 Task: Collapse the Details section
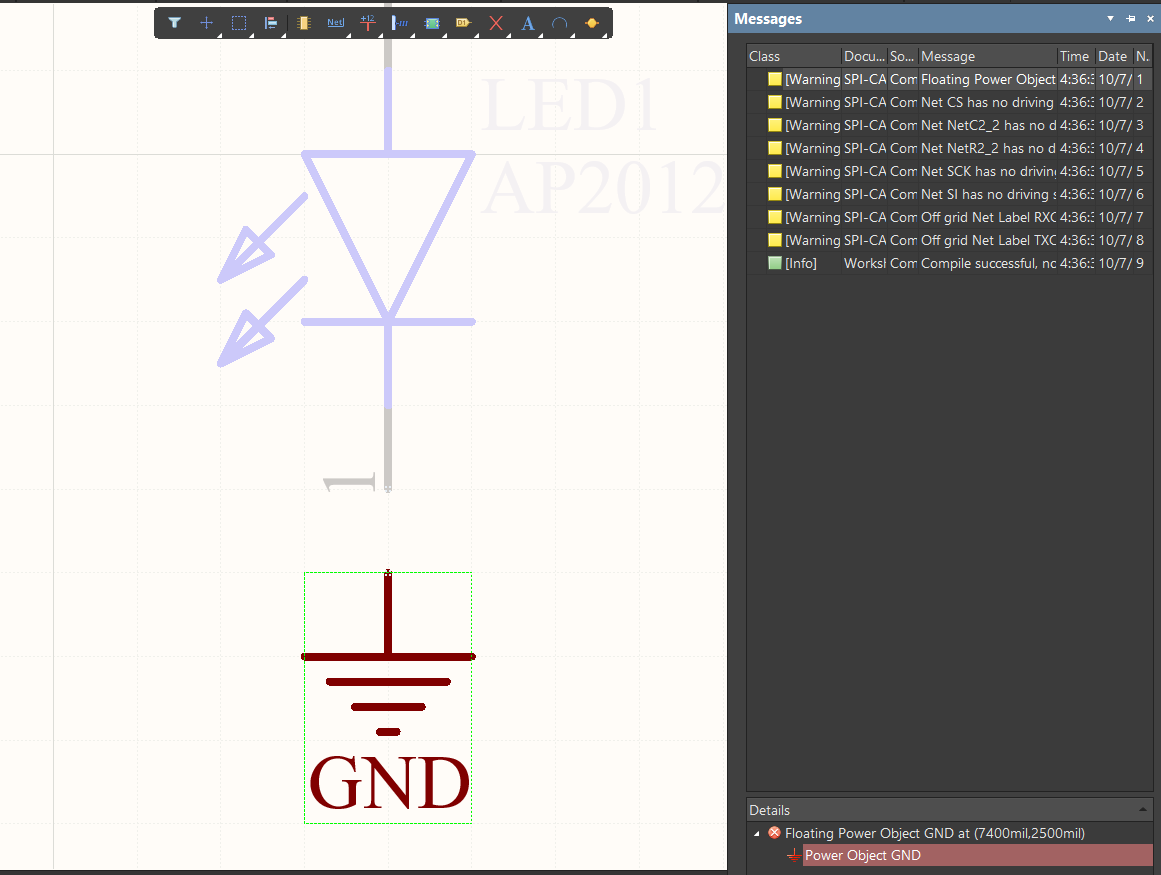click(x=1142, y=810)
